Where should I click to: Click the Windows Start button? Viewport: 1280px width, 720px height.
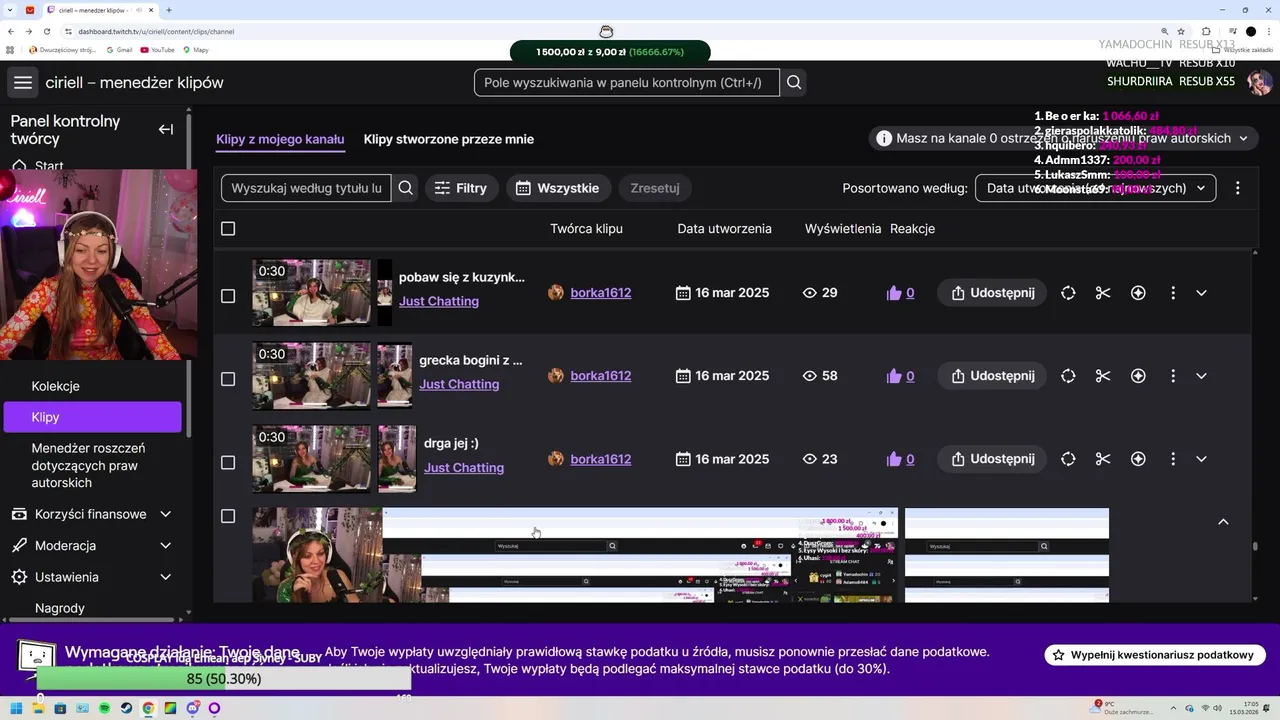16,708
